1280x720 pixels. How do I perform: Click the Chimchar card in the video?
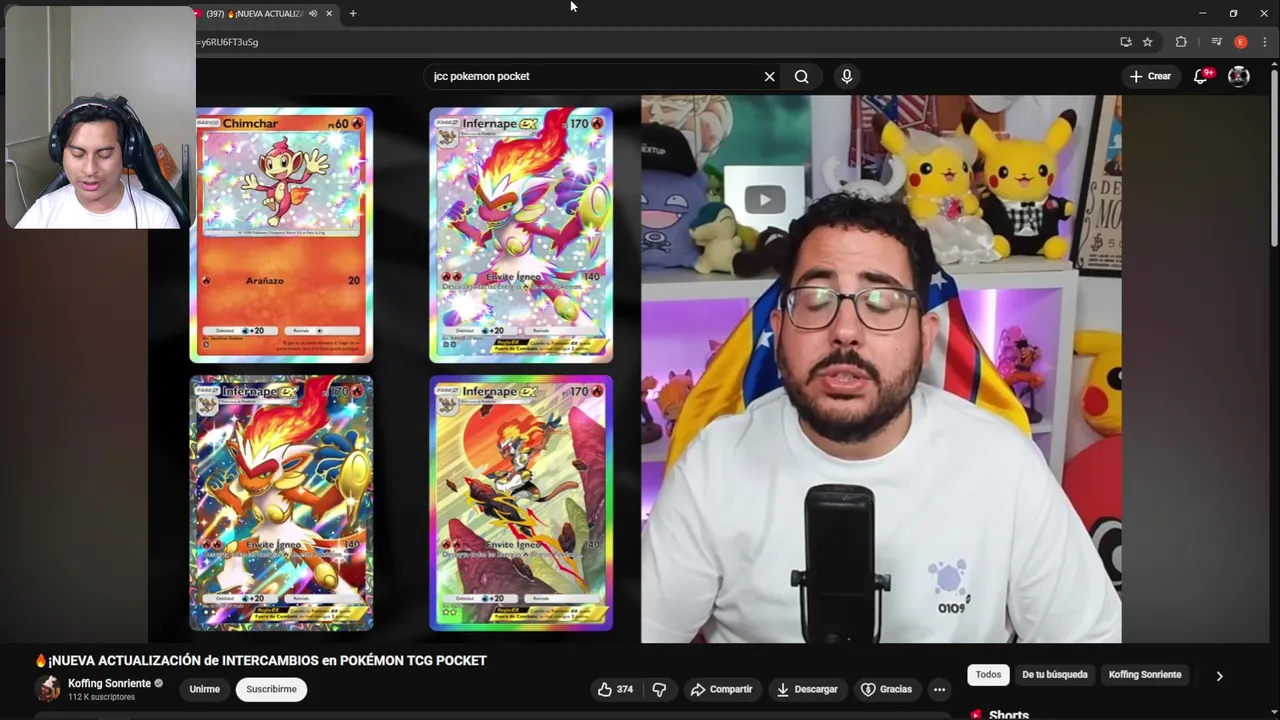click(x=282, y=235)
